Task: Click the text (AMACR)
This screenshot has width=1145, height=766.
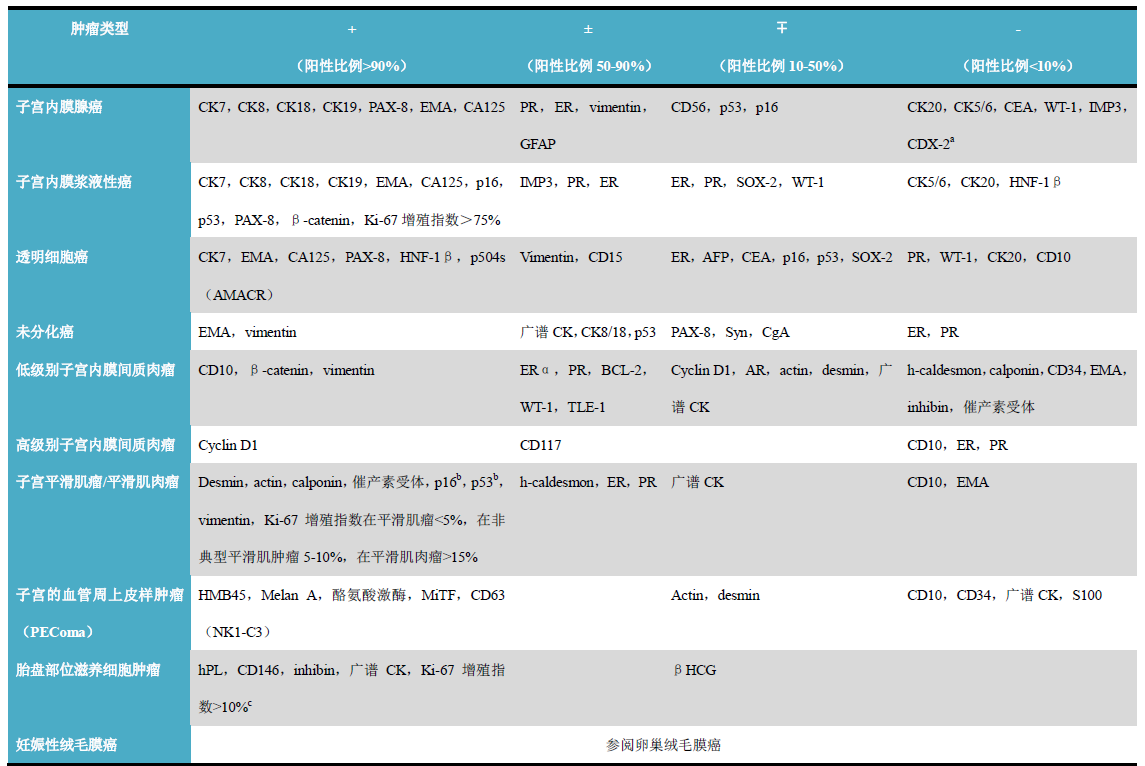Action: [x=239, y=295]
